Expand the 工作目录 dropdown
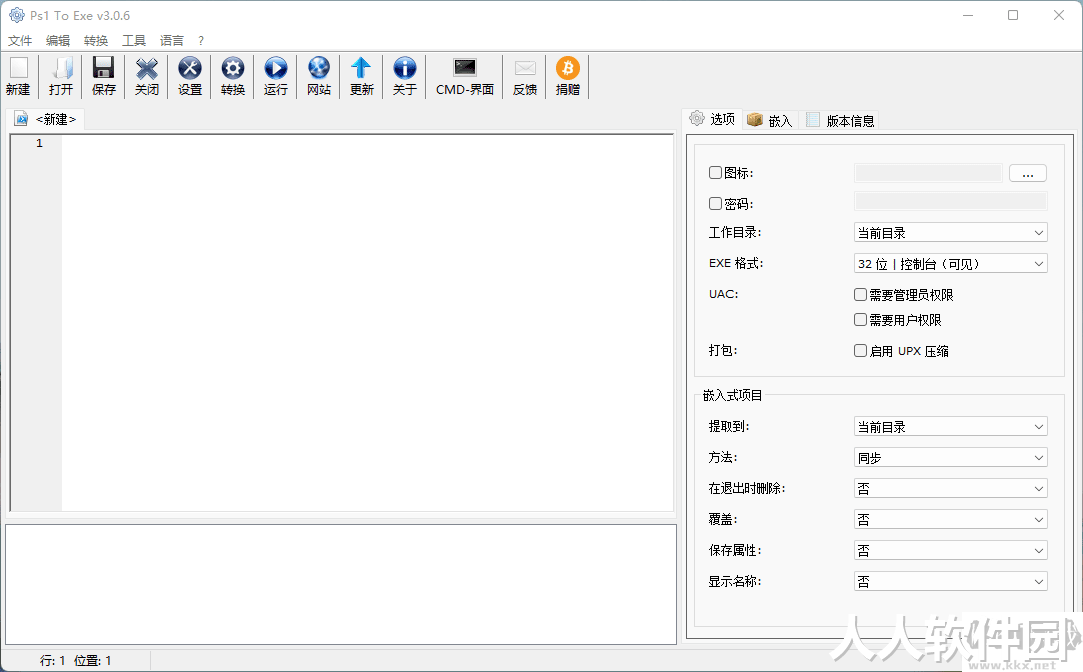Viewport: 1083px width, 672px height. click(x=950, y=233)
